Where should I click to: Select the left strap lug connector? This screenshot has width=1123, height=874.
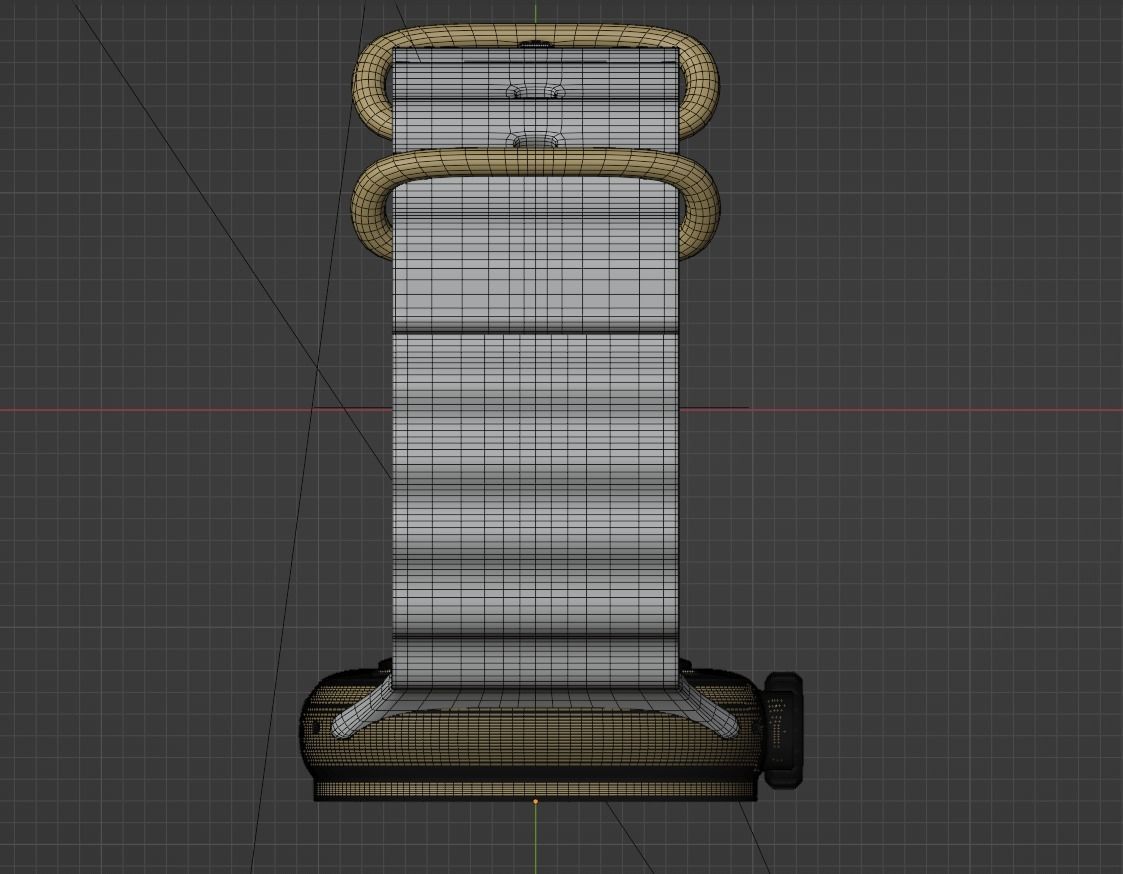coord(360,709)
